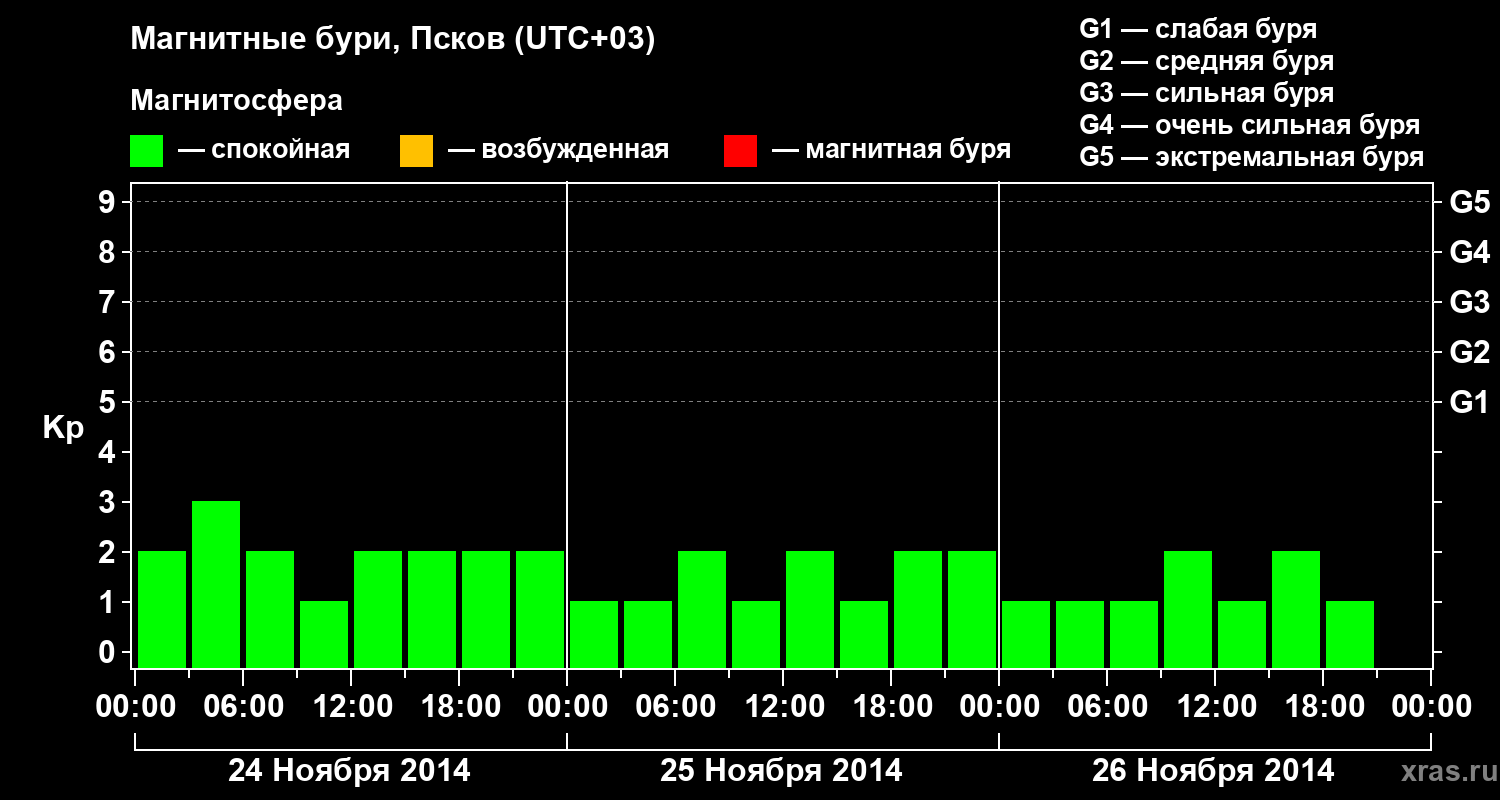Click the '— возбужденная' legend text

[558, 150]
